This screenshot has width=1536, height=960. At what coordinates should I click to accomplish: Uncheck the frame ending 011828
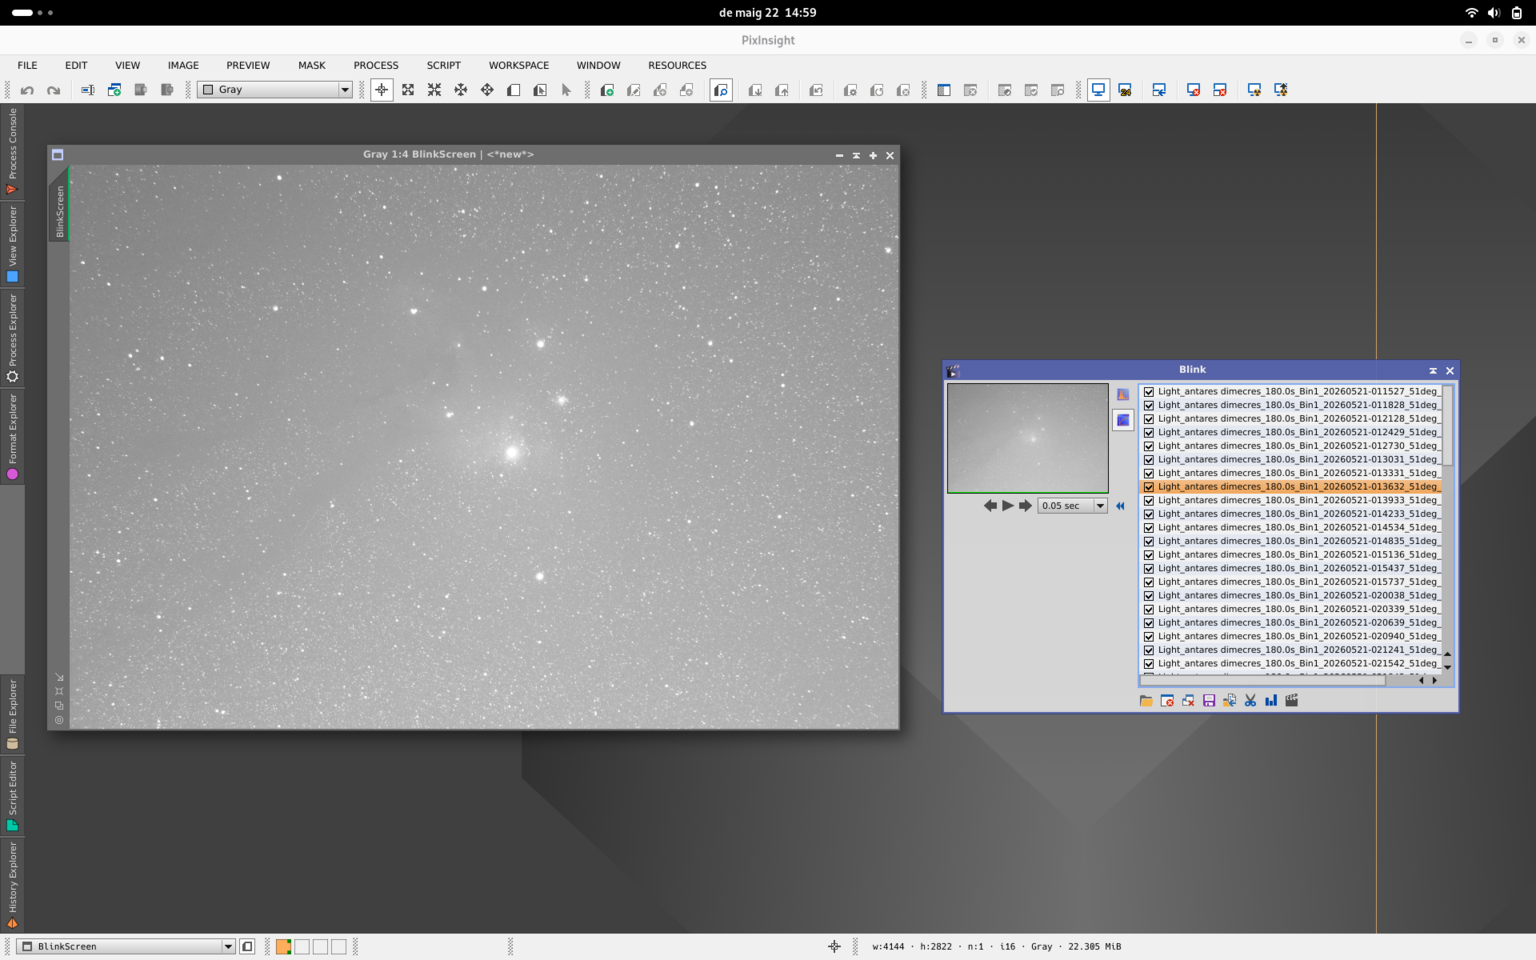pos(1149,405)
